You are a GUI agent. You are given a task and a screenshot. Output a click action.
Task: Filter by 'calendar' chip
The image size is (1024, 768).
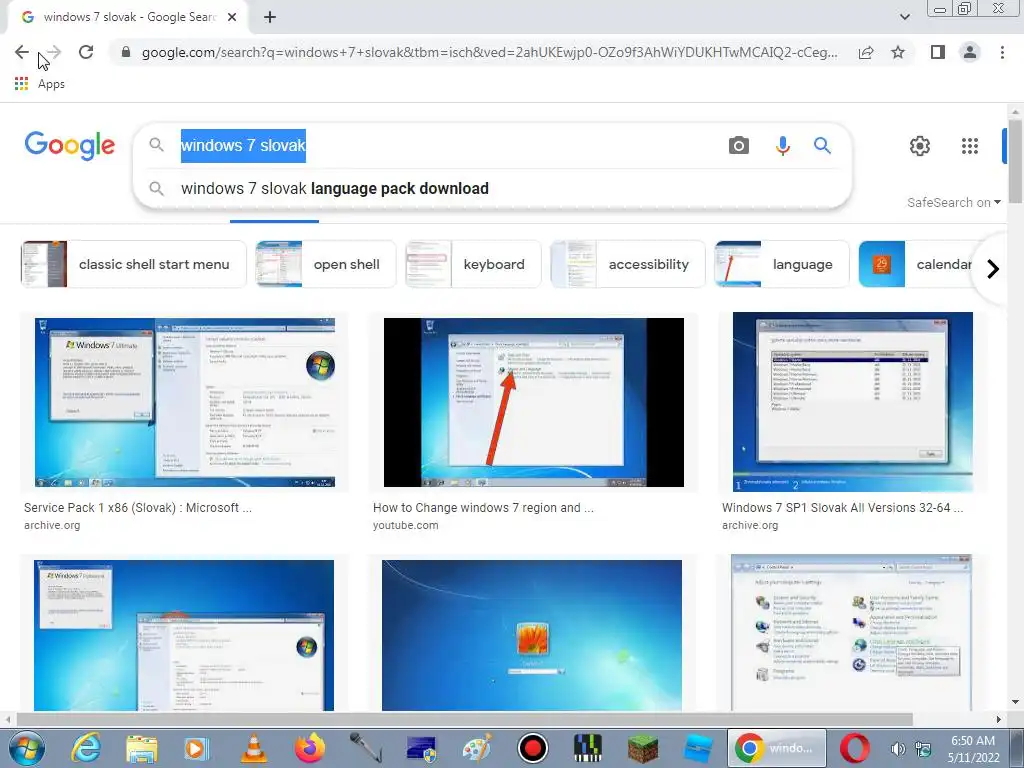918,264
